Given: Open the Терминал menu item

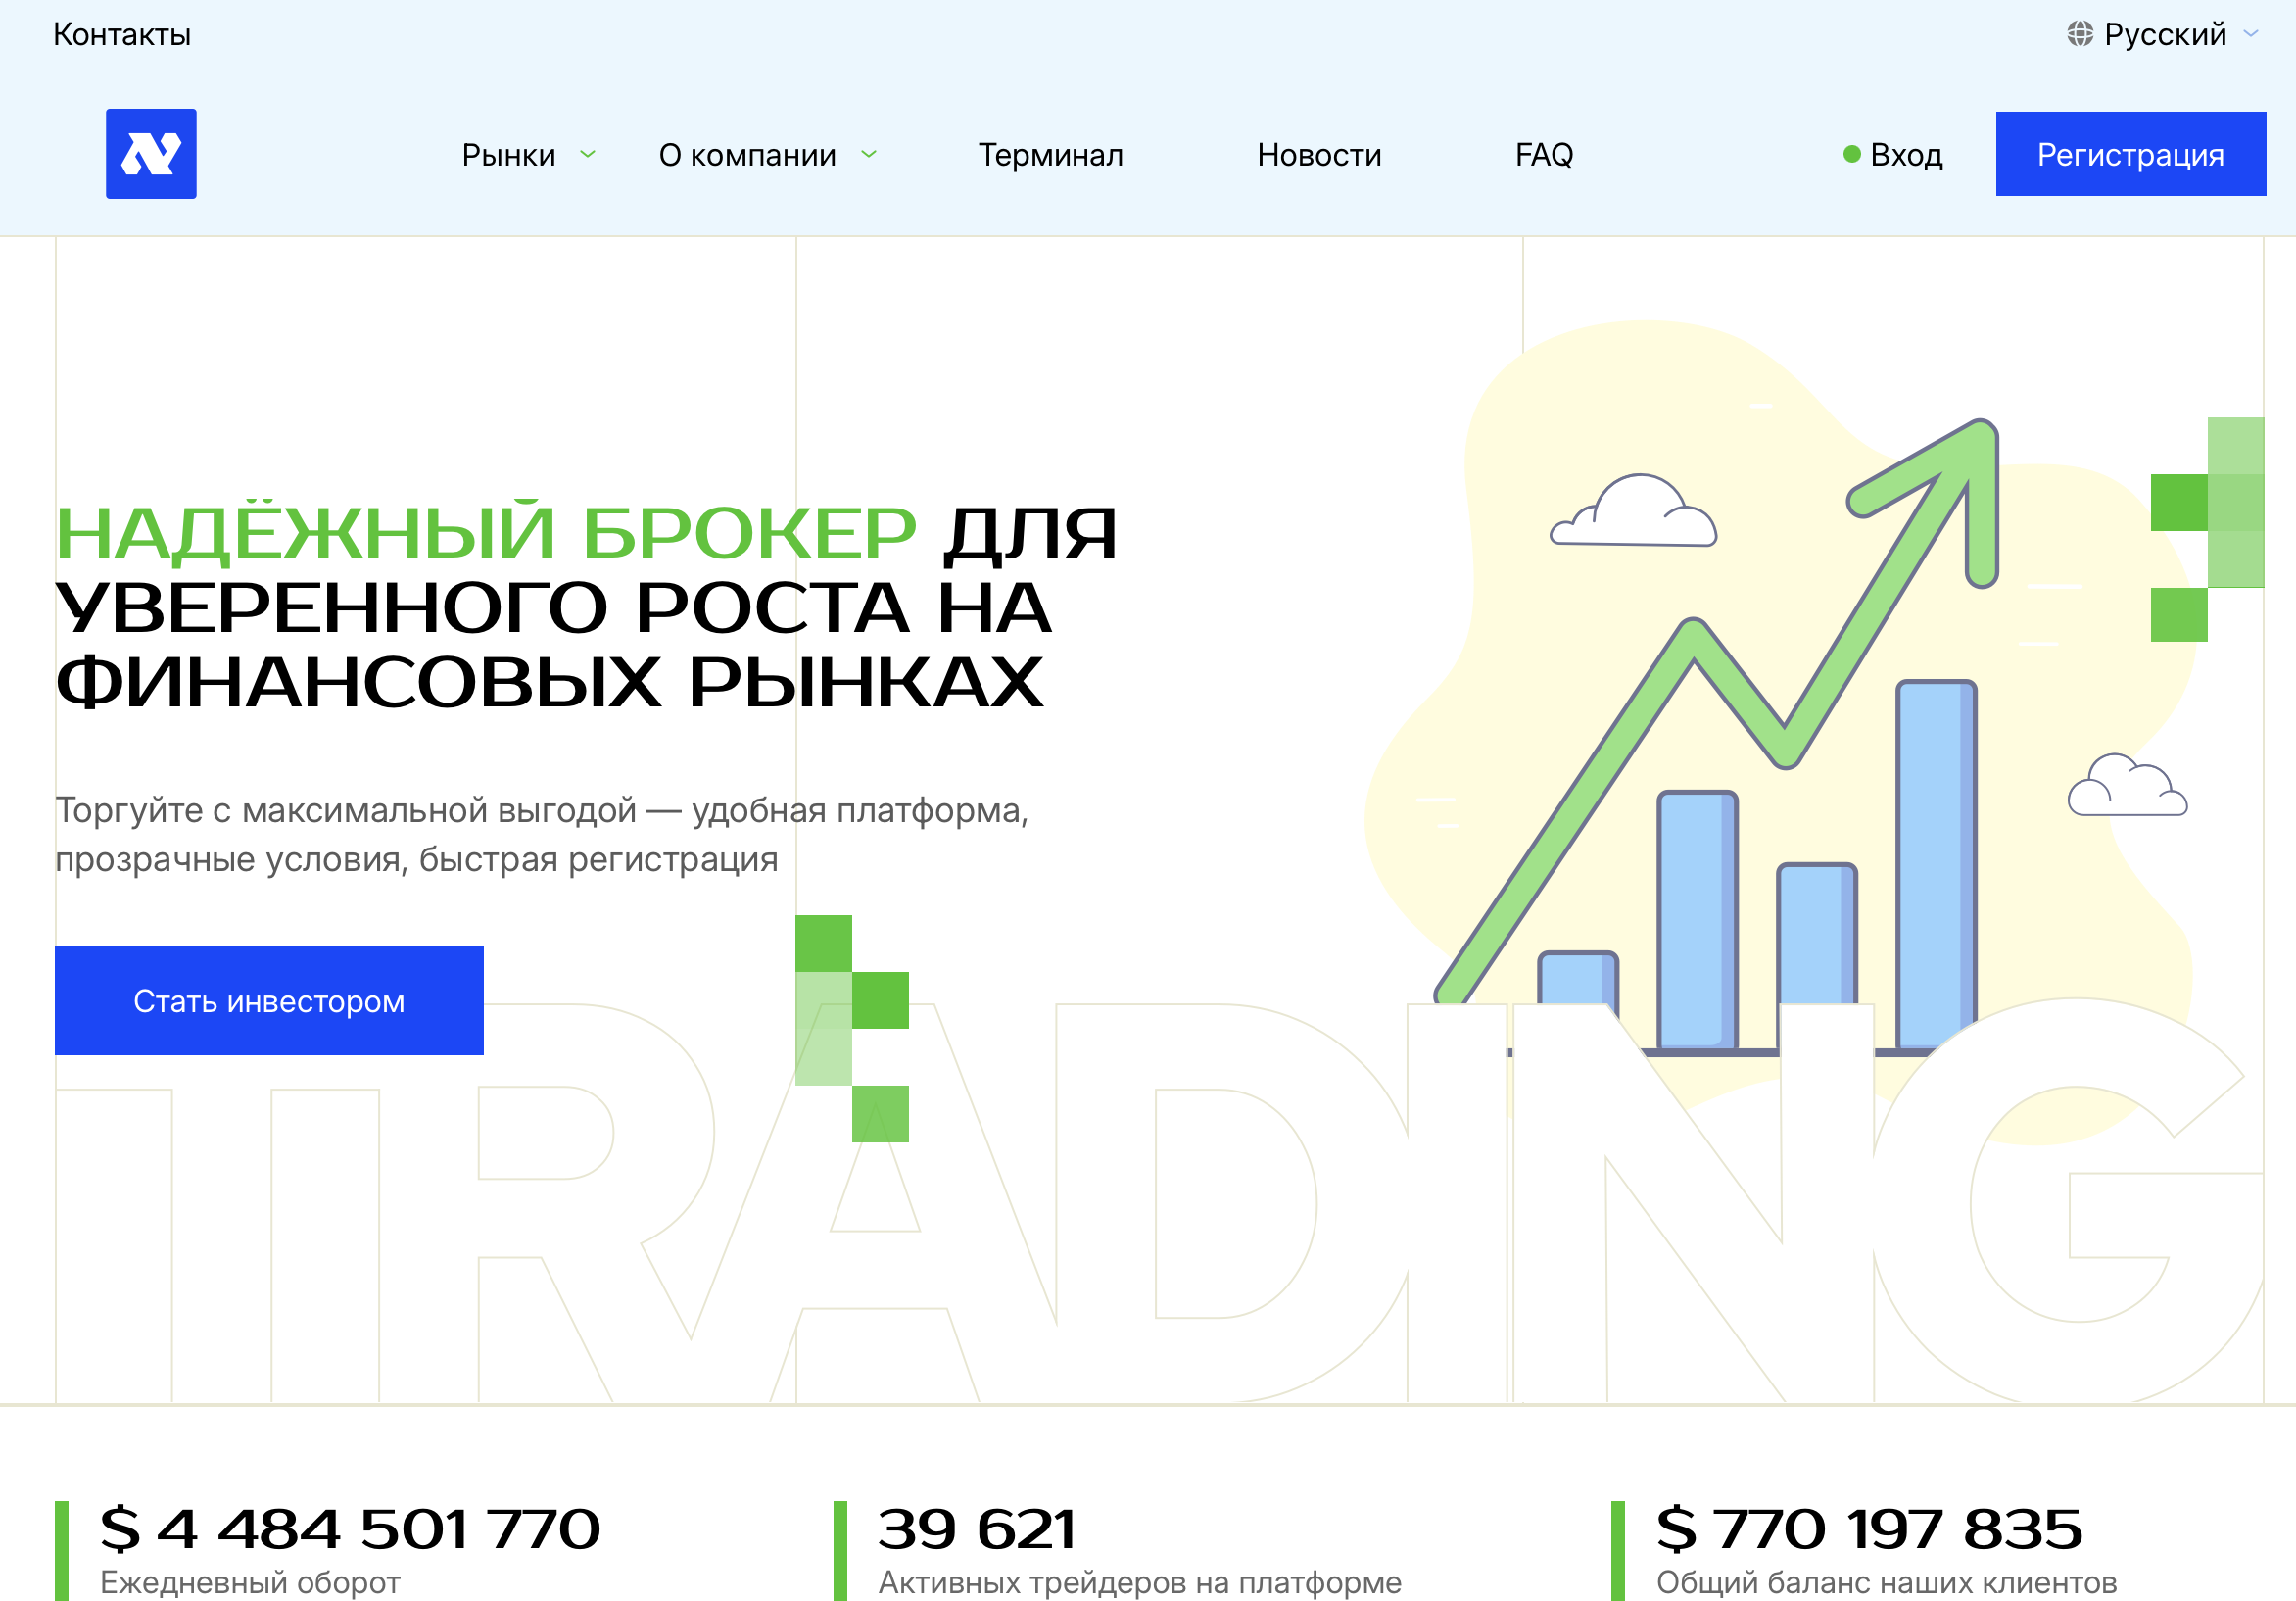Looking at the screenshot, I should coord(1050,155).
